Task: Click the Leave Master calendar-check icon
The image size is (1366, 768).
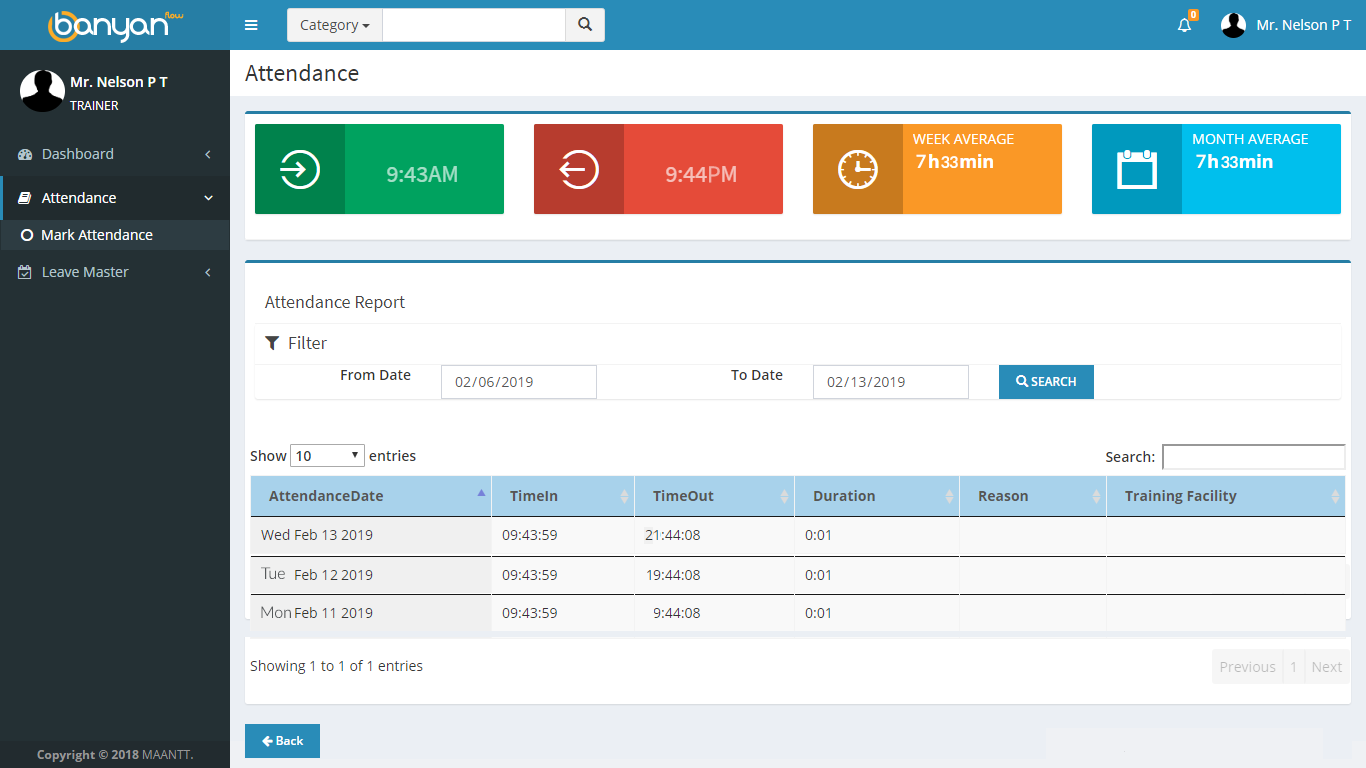Action: click(26, 272)
